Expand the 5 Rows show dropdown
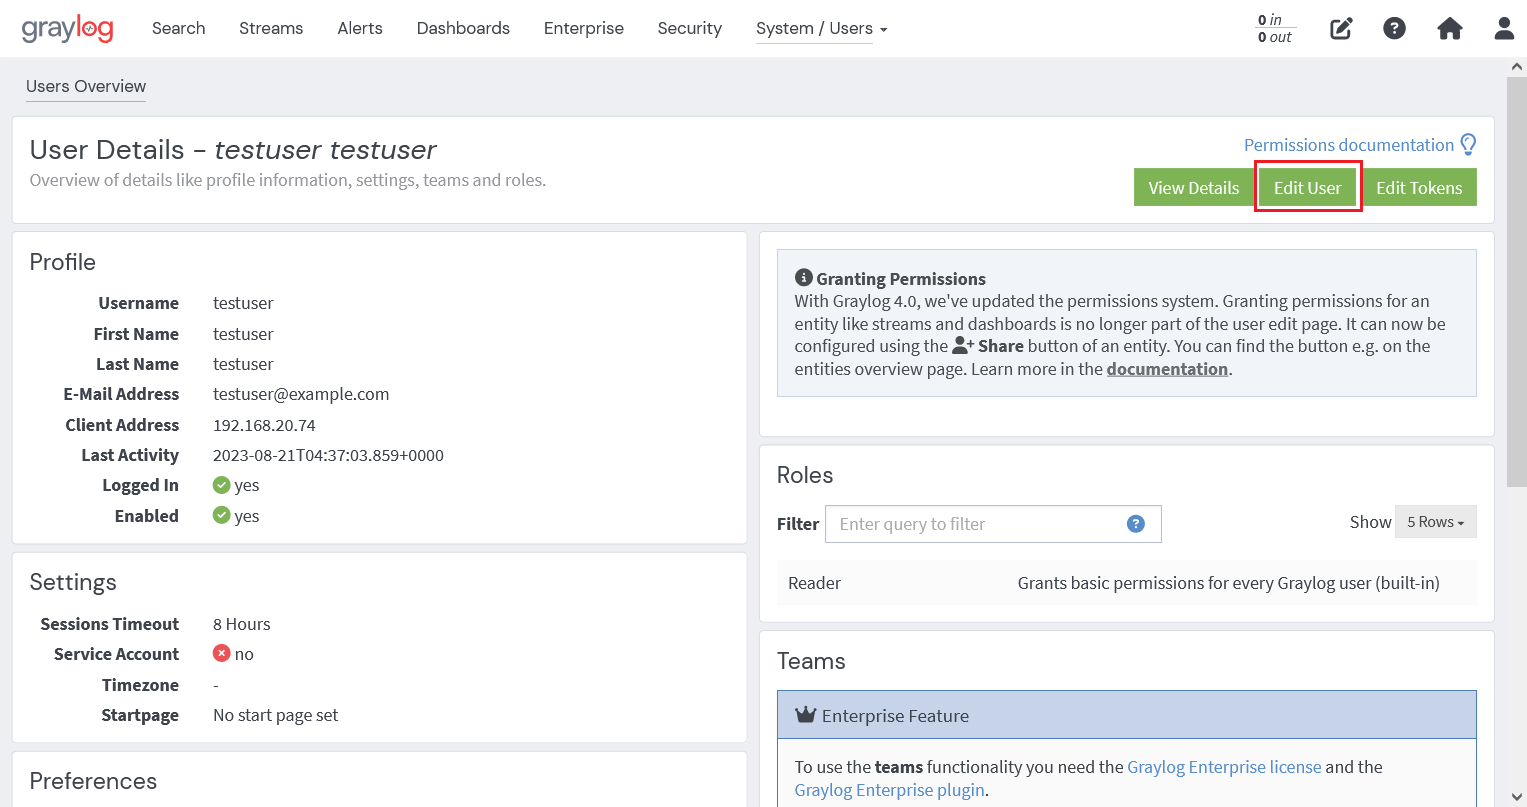This screenshot has width=1527, height=807. point(1436,522)
